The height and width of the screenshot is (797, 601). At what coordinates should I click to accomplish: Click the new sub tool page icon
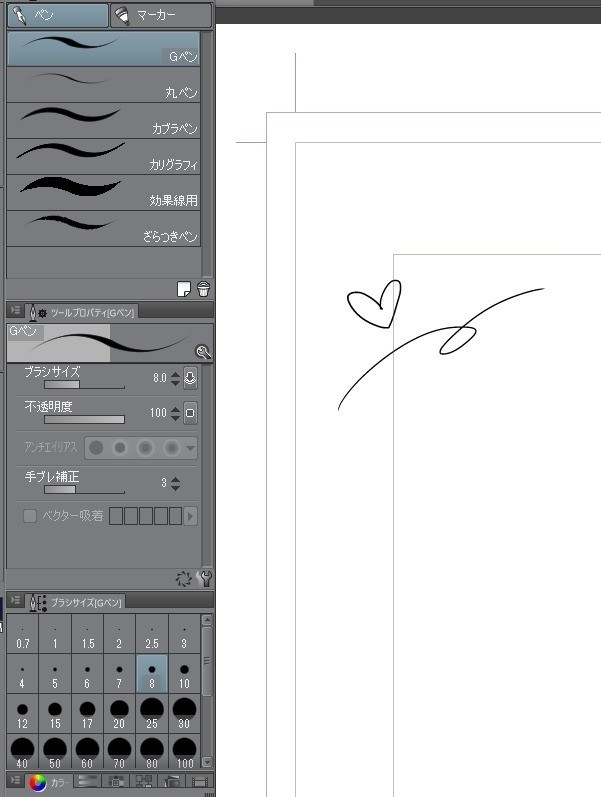(x=184, y=289)
